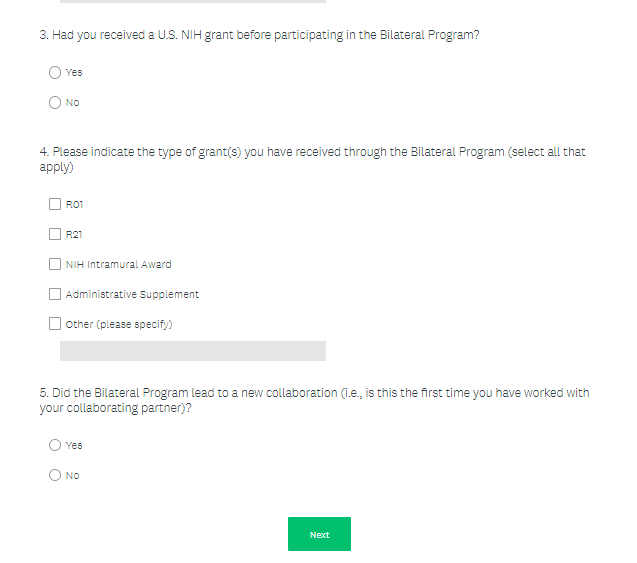Click the 'Other (please specify)' label text

tap(119, 325)
